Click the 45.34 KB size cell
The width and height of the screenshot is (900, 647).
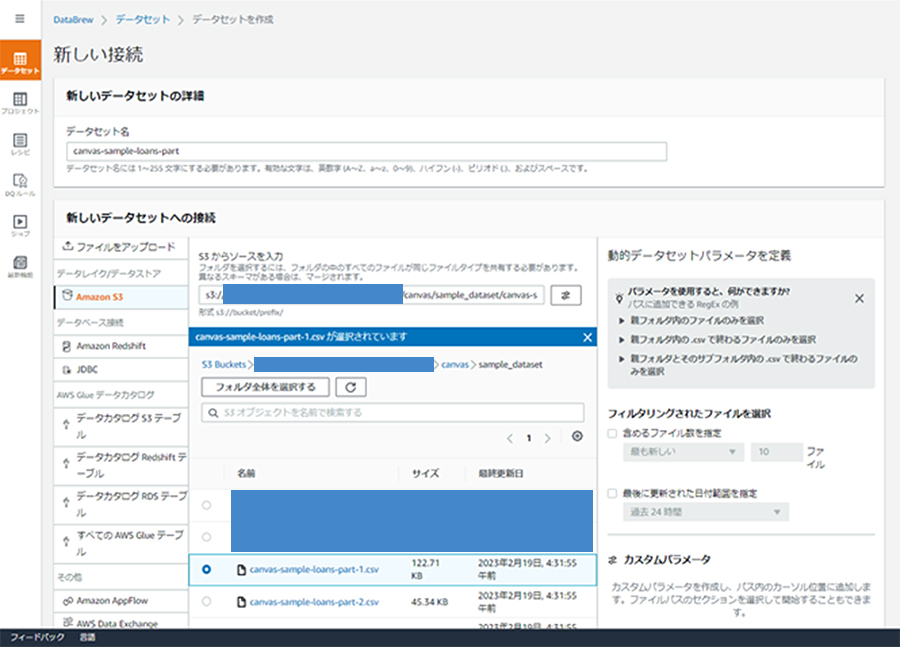(x=429, y=602)
